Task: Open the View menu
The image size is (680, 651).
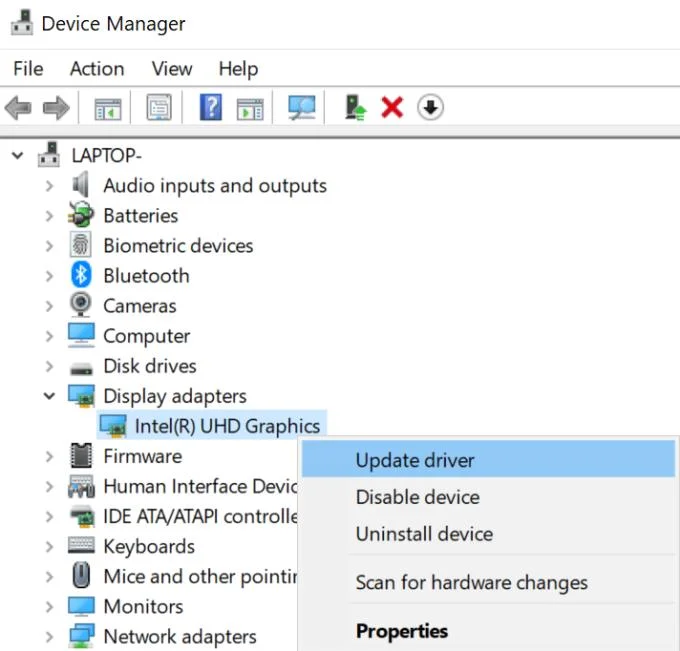Action: pos(172,69)
